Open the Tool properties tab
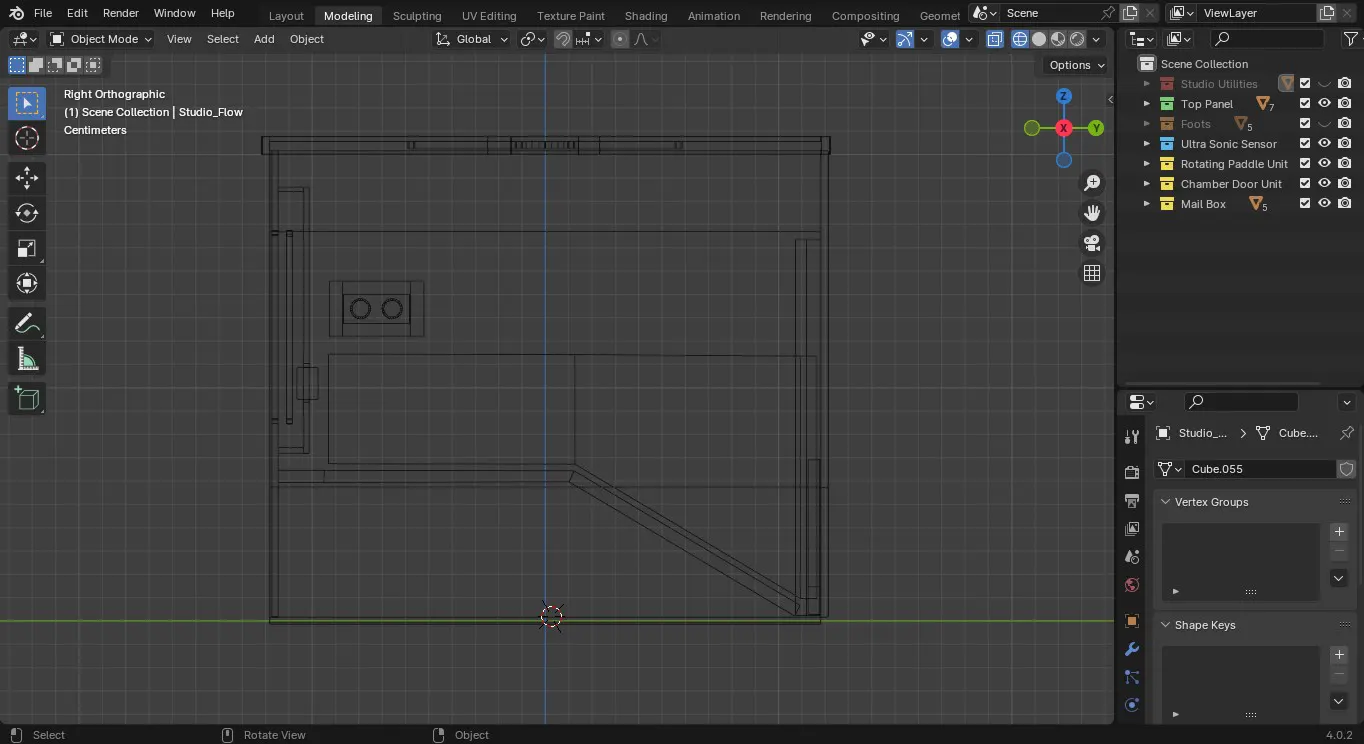The height and width of the screenshot is (744, 1364). point(1132,437)
